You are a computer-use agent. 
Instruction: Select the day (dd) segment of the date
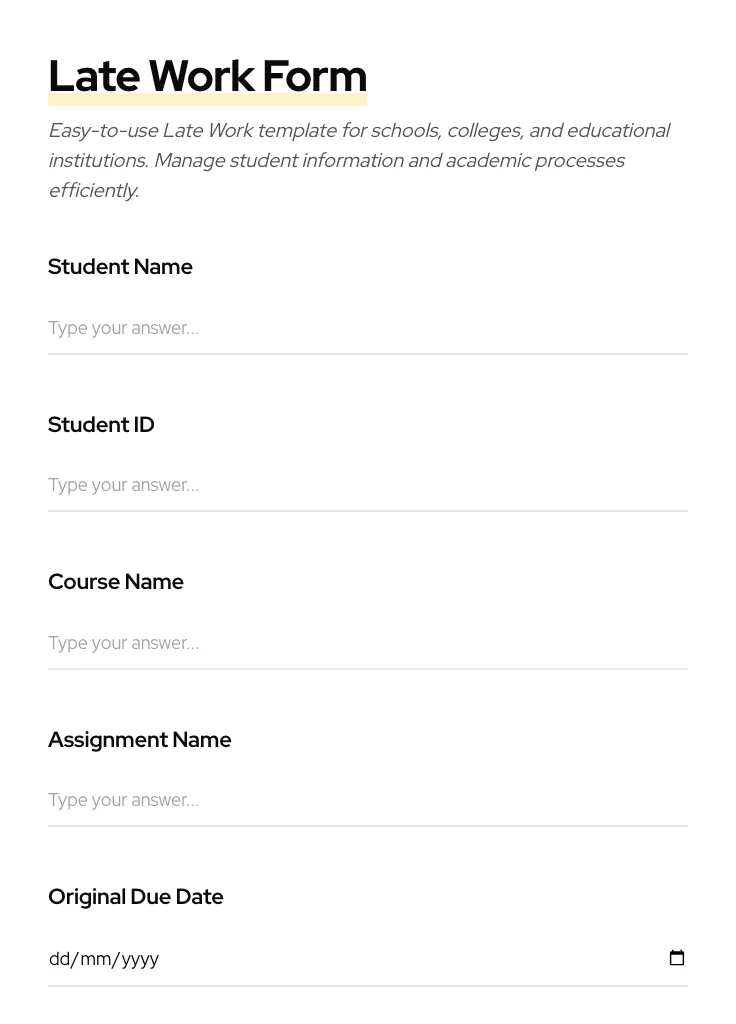(x=59, y=959)
